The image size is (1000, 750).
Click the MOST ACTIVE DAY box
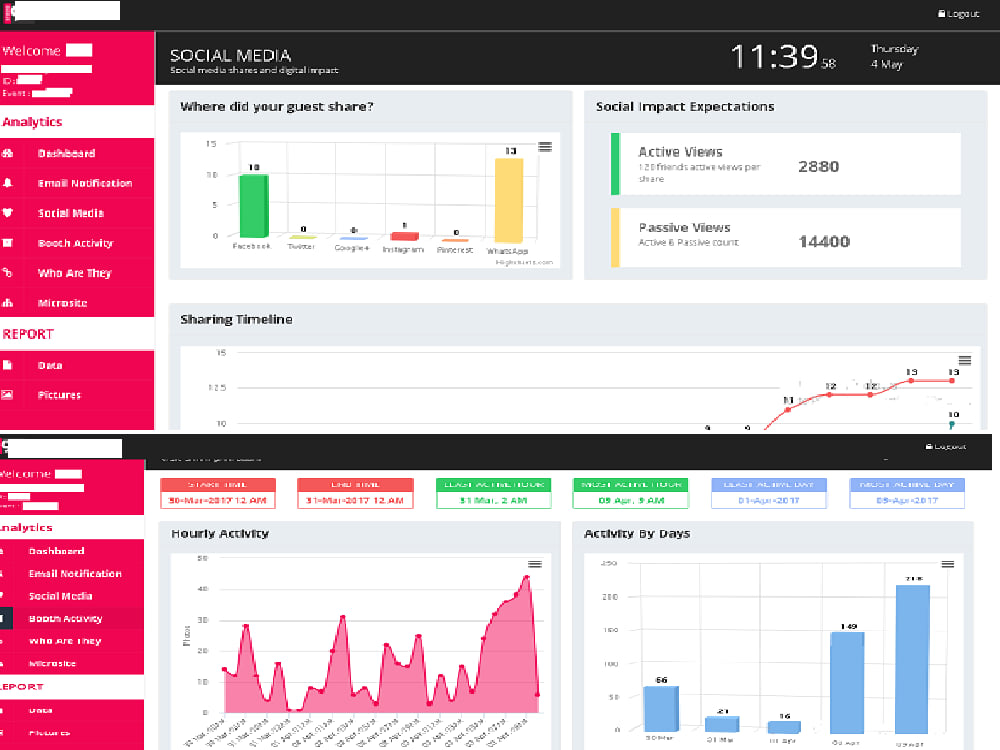click(x=907, y=494)
